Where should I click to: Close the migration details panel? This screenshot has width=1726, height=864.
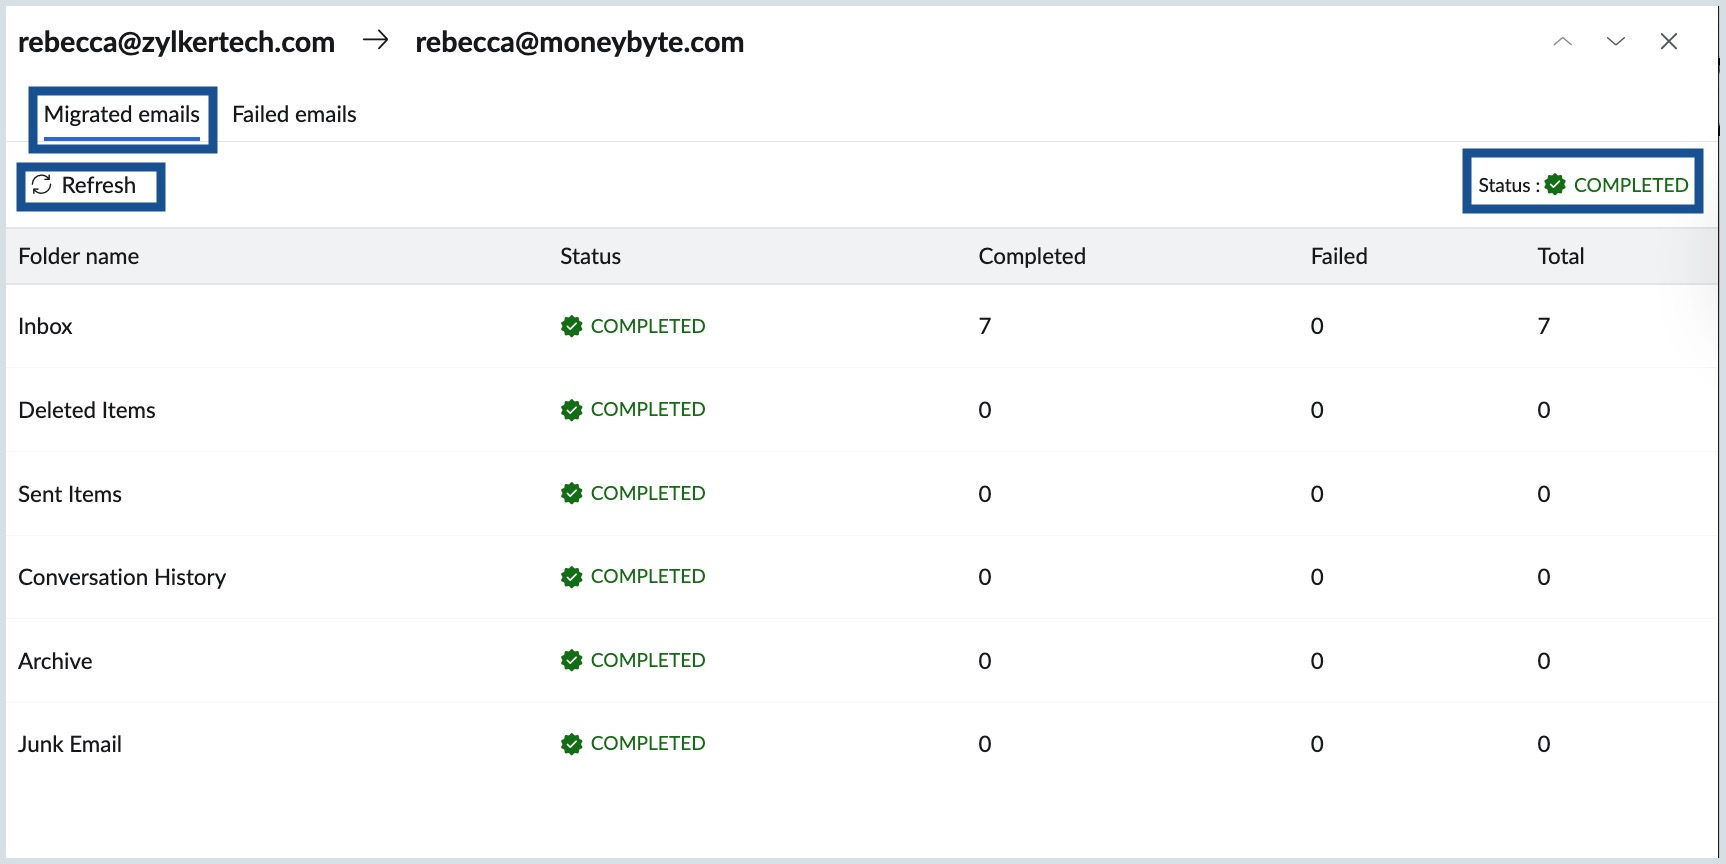(x=1669, y=42)
